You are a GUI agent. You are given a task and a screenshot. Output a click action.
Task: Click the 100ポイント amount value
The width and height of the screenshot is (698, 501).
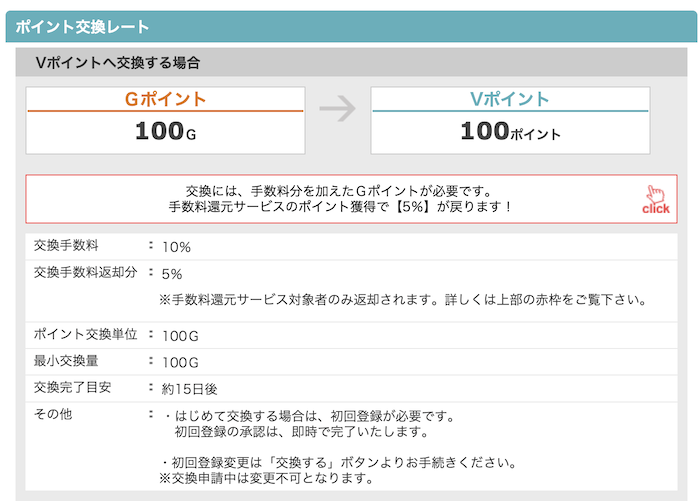(x=510, y=131)
